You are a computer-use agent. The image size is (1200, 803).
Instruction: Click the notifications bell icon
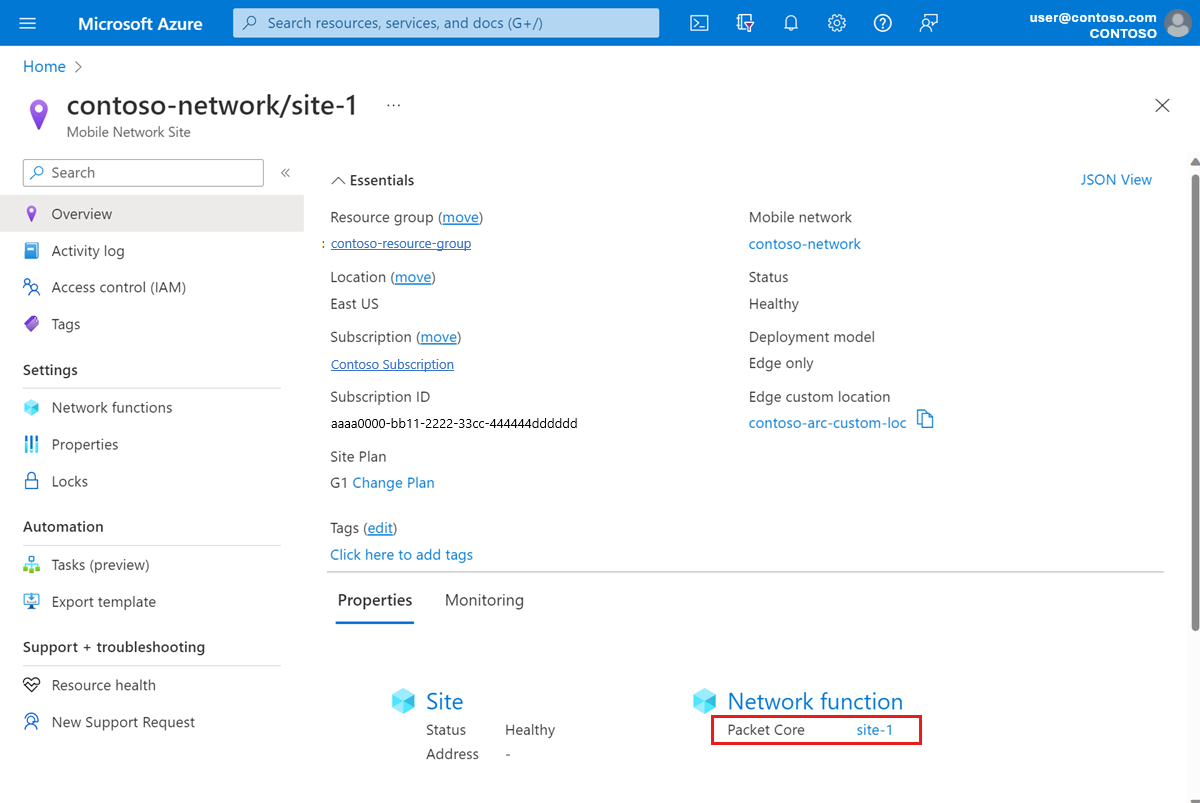coord(791,22)
